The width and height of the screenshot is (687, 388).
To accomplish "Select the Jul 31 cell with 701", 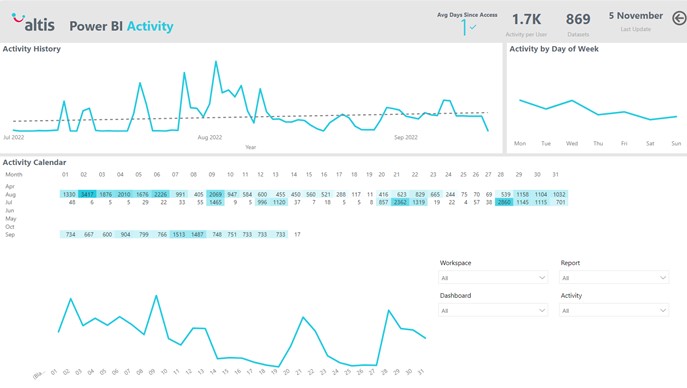I will 560,202.
